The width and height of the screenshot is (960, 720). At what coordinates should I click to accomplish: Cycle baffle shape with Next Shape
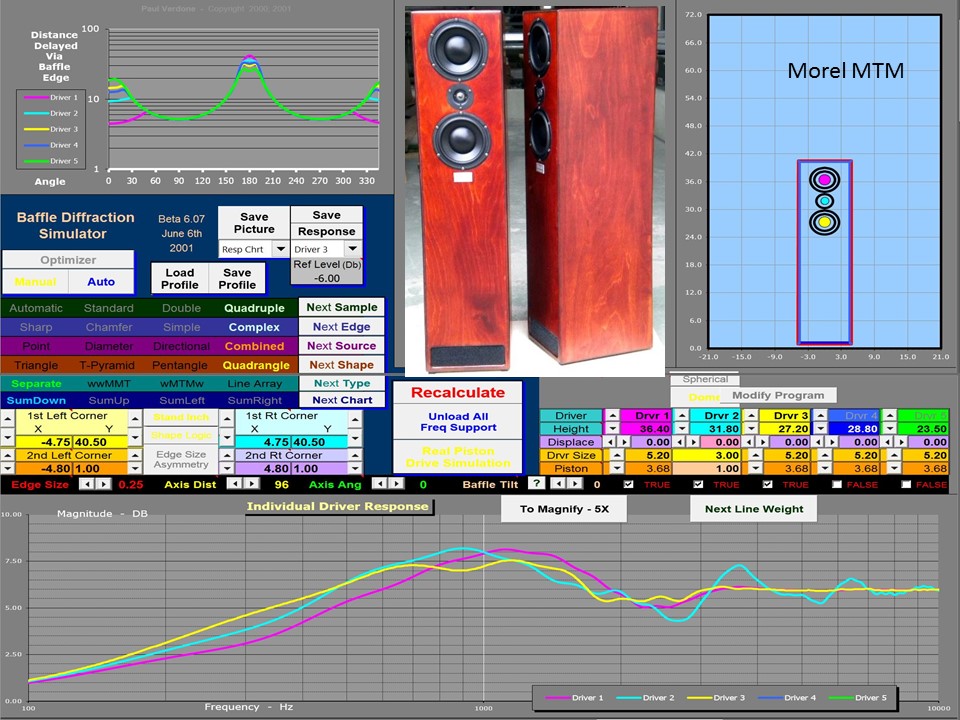[342, 364]
